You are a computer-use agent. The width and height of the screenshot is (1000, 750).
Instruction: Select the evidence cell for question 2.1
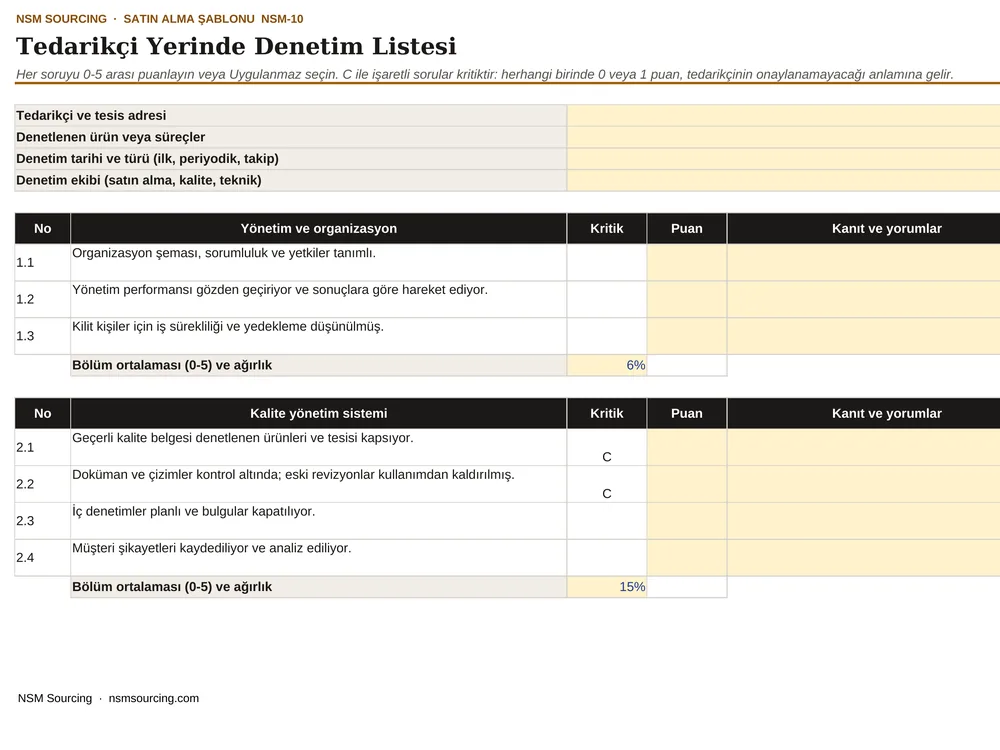point(864,448)
